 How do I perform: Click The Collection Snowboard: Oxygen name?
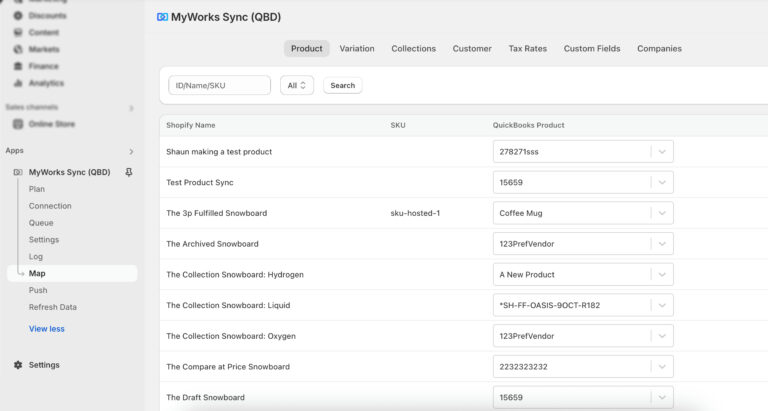coord(231,336)
